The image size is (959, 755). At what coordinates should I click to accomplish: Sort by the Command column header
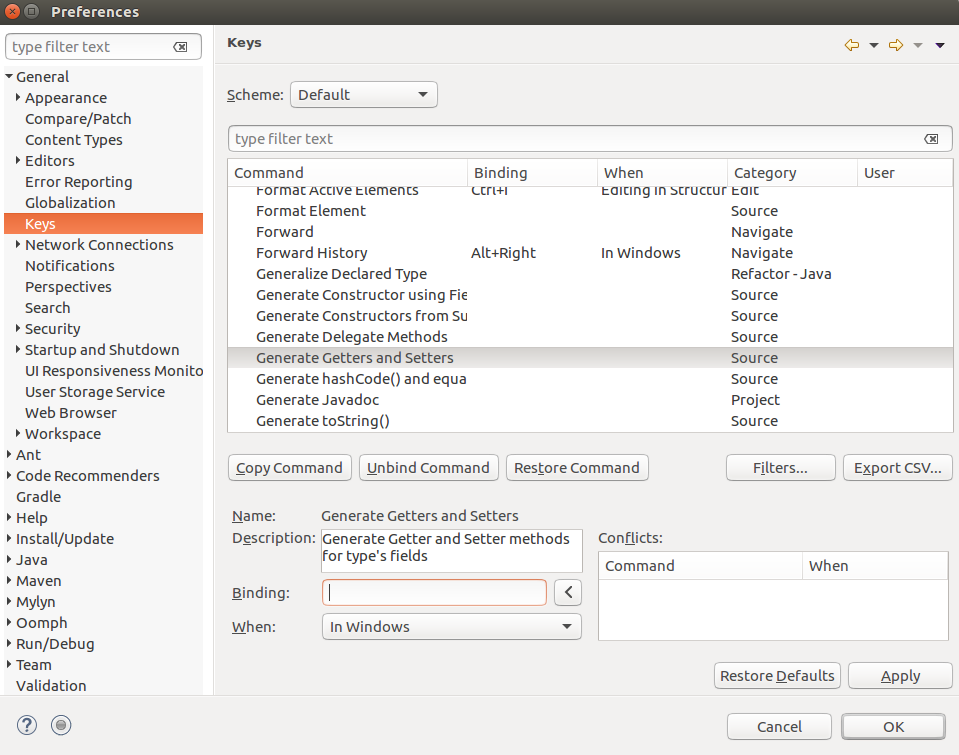tap(347, 173)
